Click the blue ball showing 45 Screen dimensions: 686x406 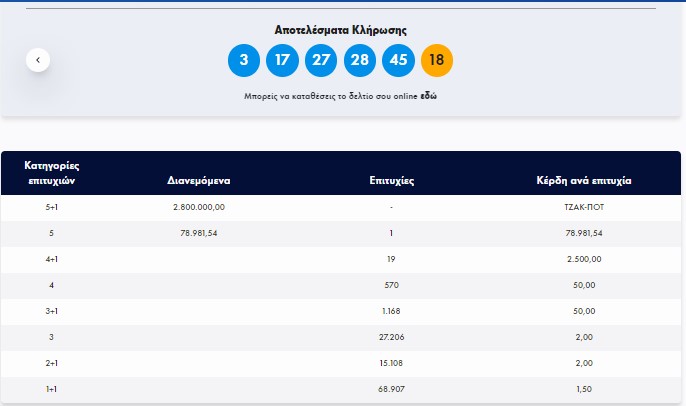[x=398, y=60]
